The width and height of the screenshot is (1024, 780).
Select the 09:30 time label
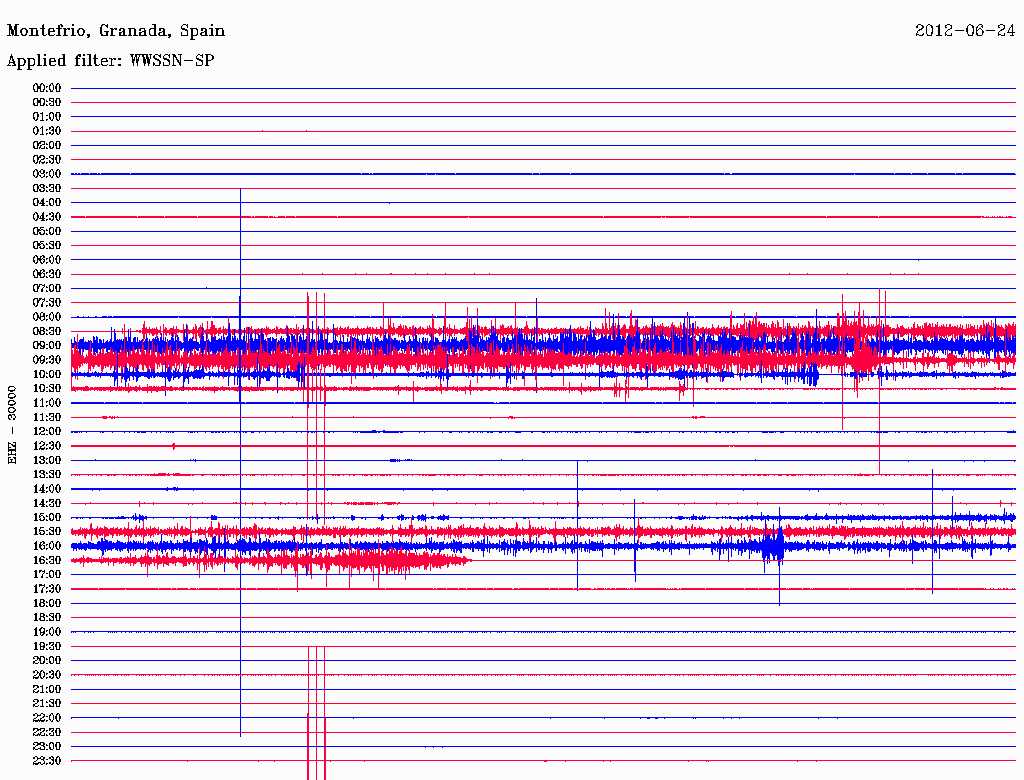pos(46,360)
